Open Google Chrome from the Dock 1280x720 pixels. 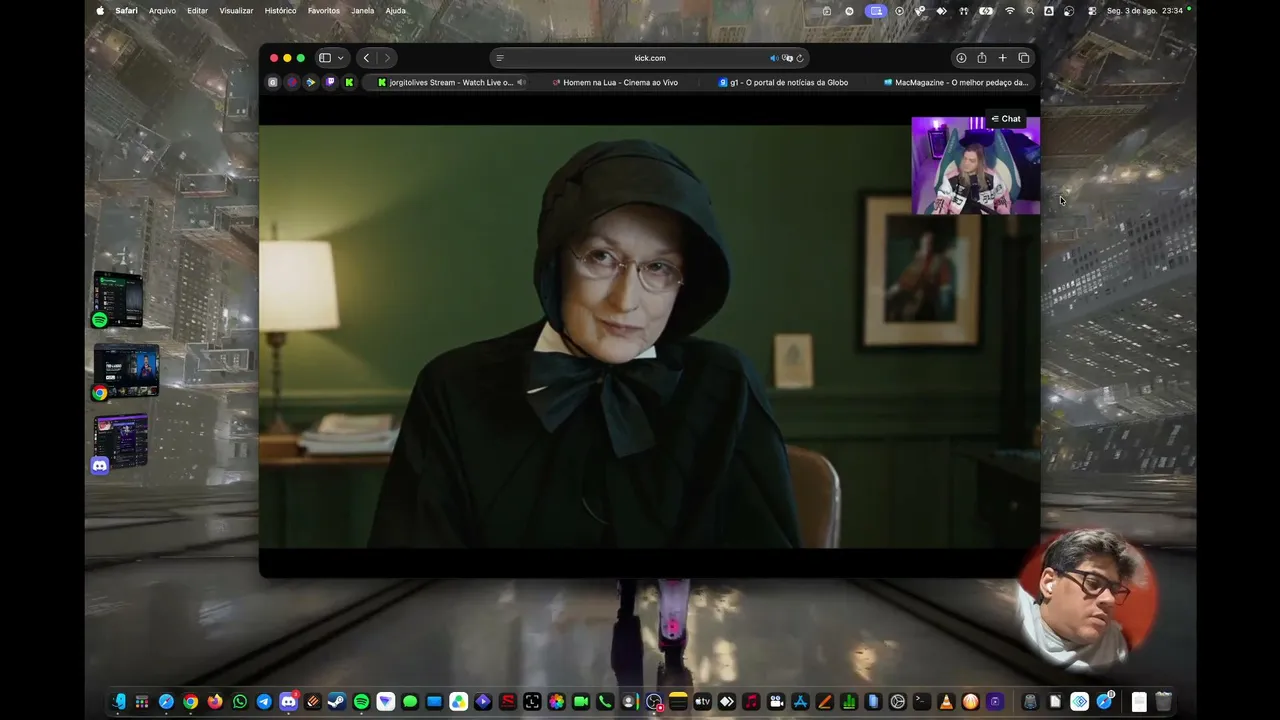(191, 702)
